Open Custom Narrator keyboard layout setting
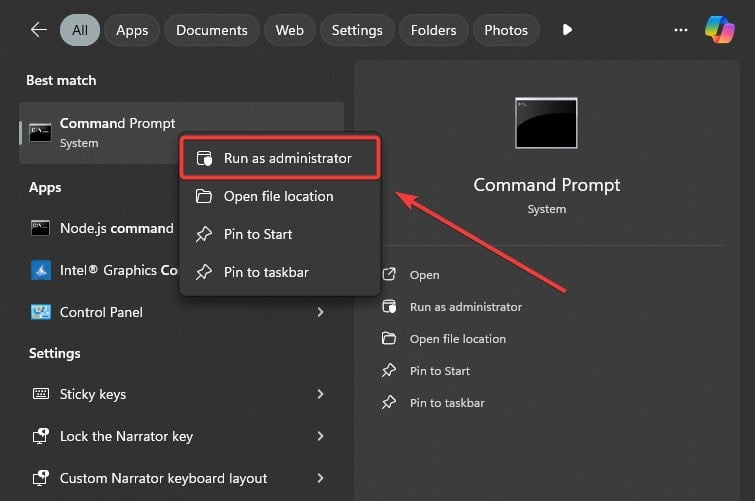This screenshot has width=755, height=501. point(181,478)
